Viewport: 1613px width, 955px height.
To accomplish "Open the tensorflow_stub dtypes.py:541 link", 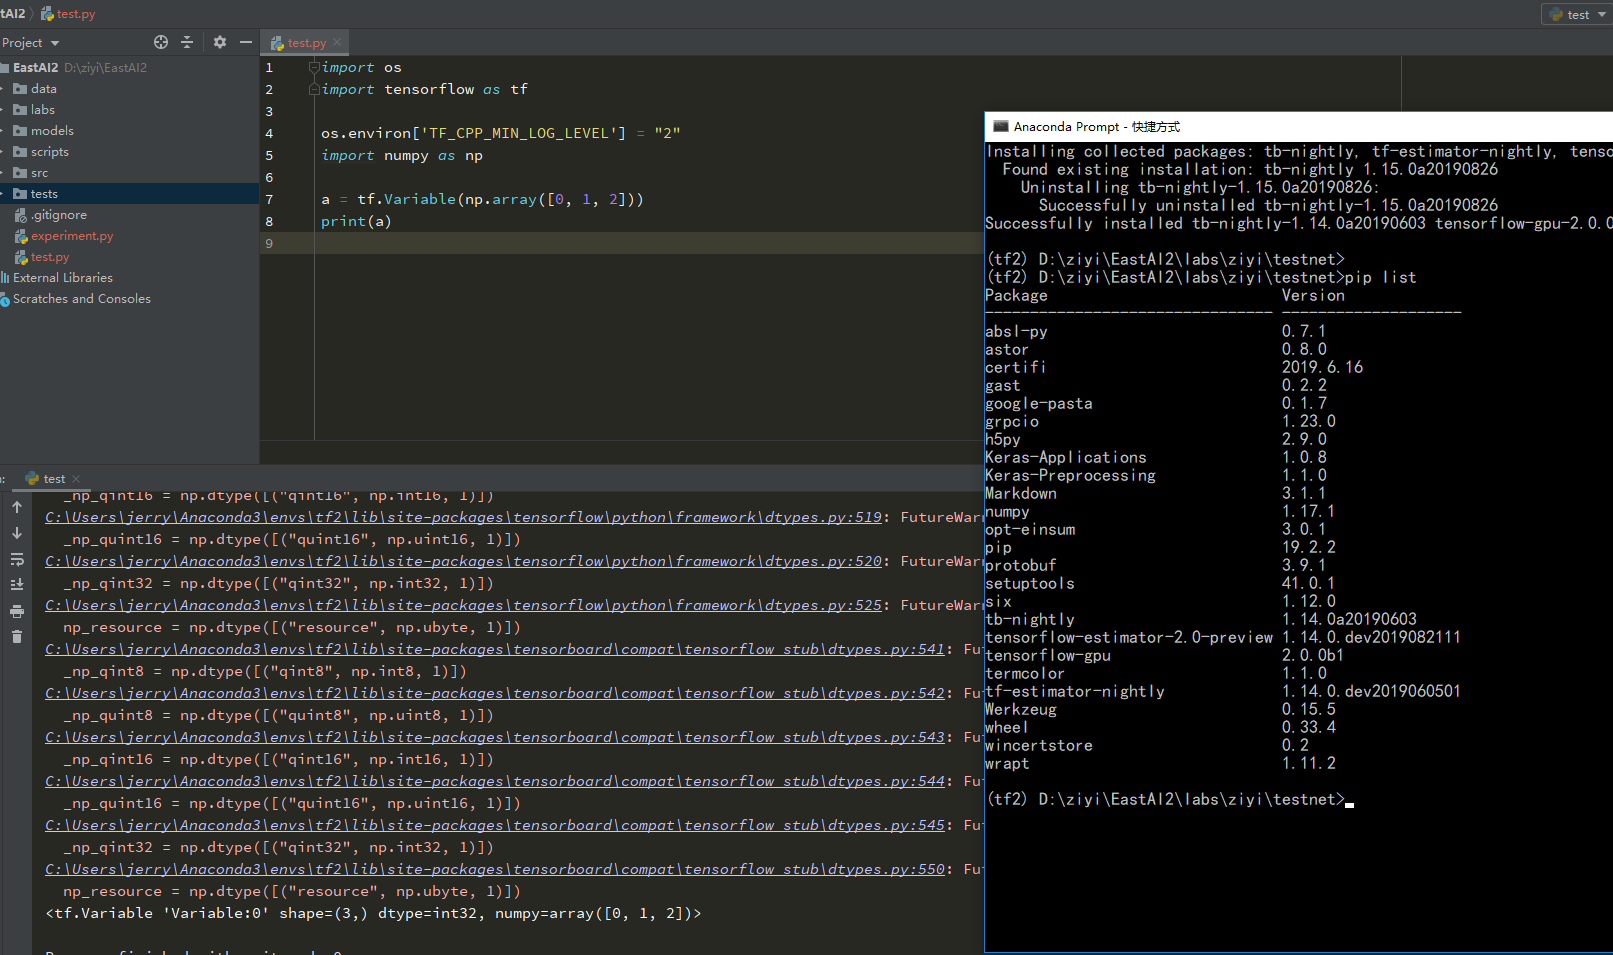I will 495,649.
